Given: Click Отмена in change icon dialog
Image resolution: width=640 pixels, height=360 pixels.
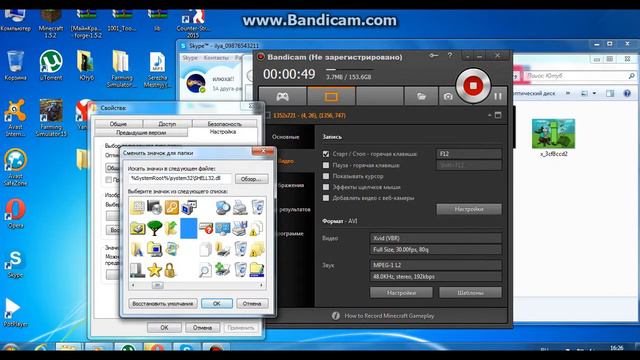Looking at the screenshot, I should [x=252, y=303].
